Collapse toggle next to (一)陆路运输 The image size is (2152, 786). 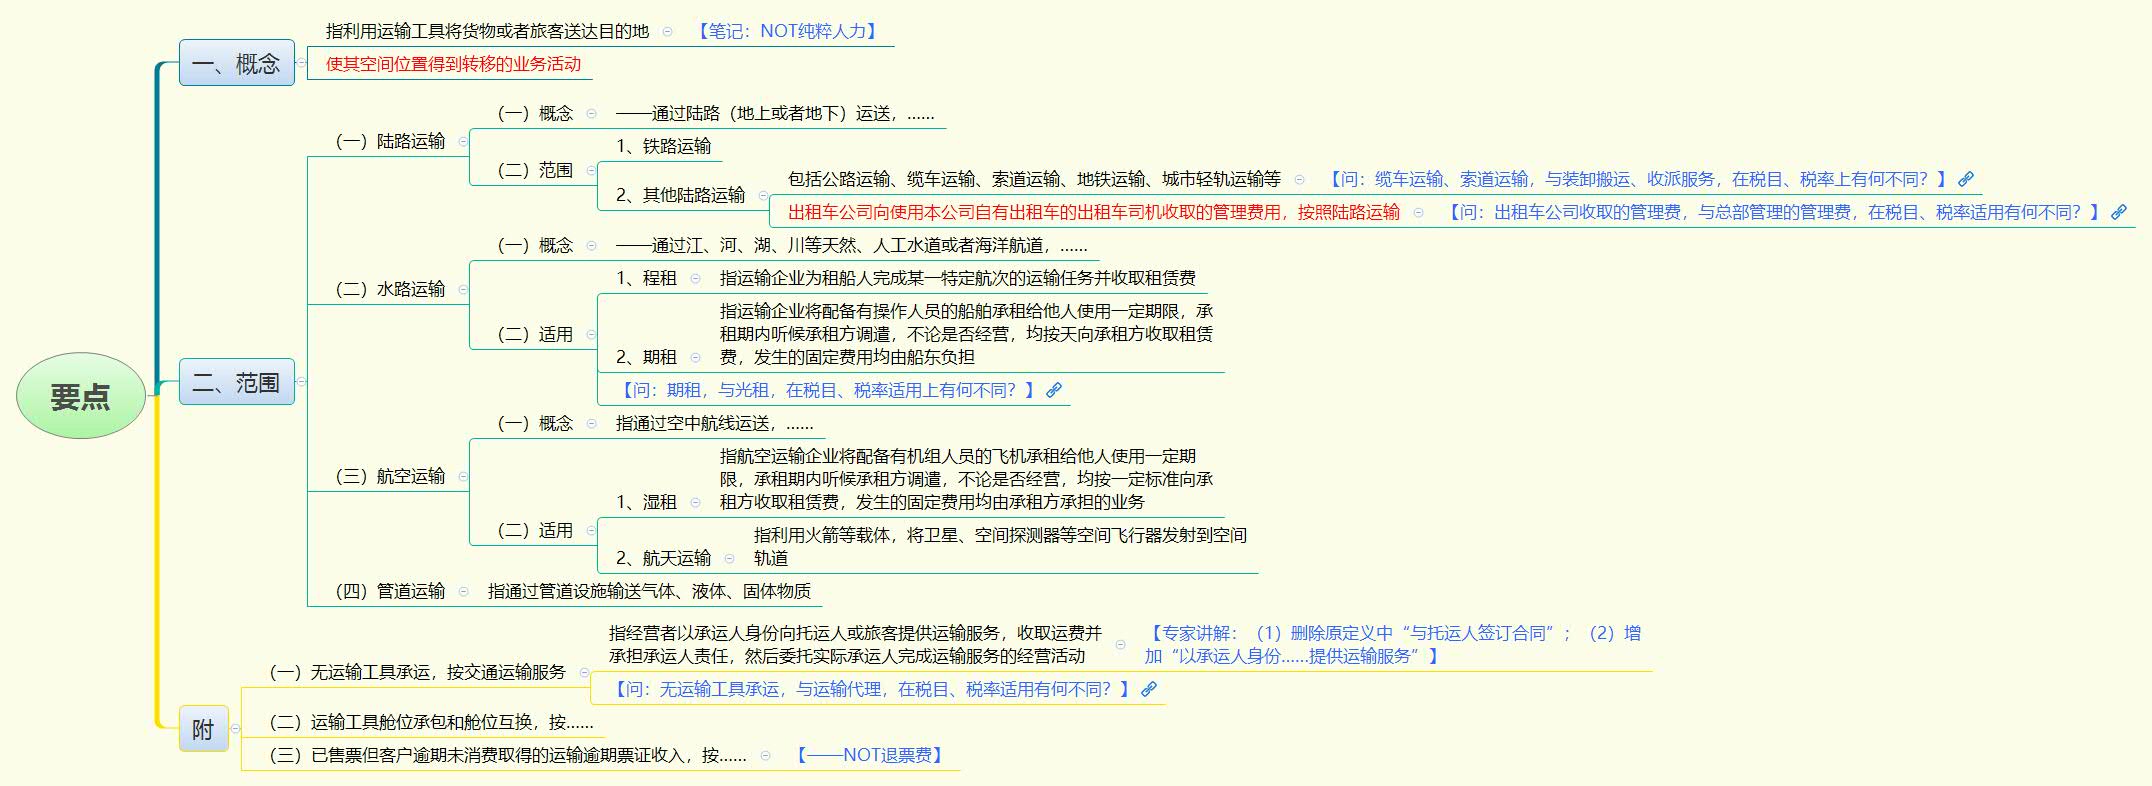463,142
